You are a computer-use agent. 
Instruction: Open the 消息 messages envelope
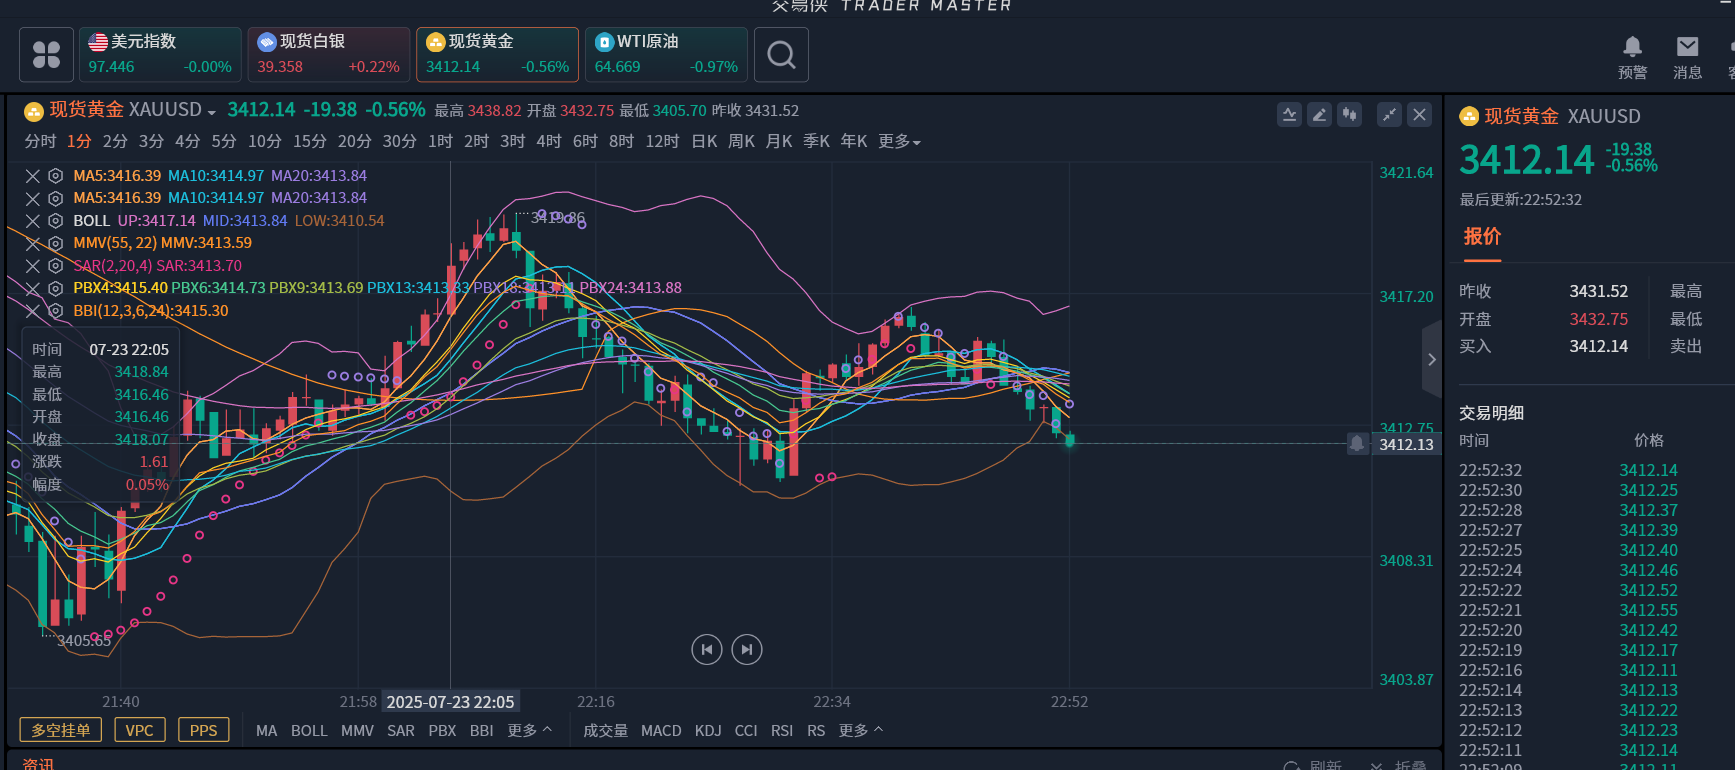pos(1687,57)
